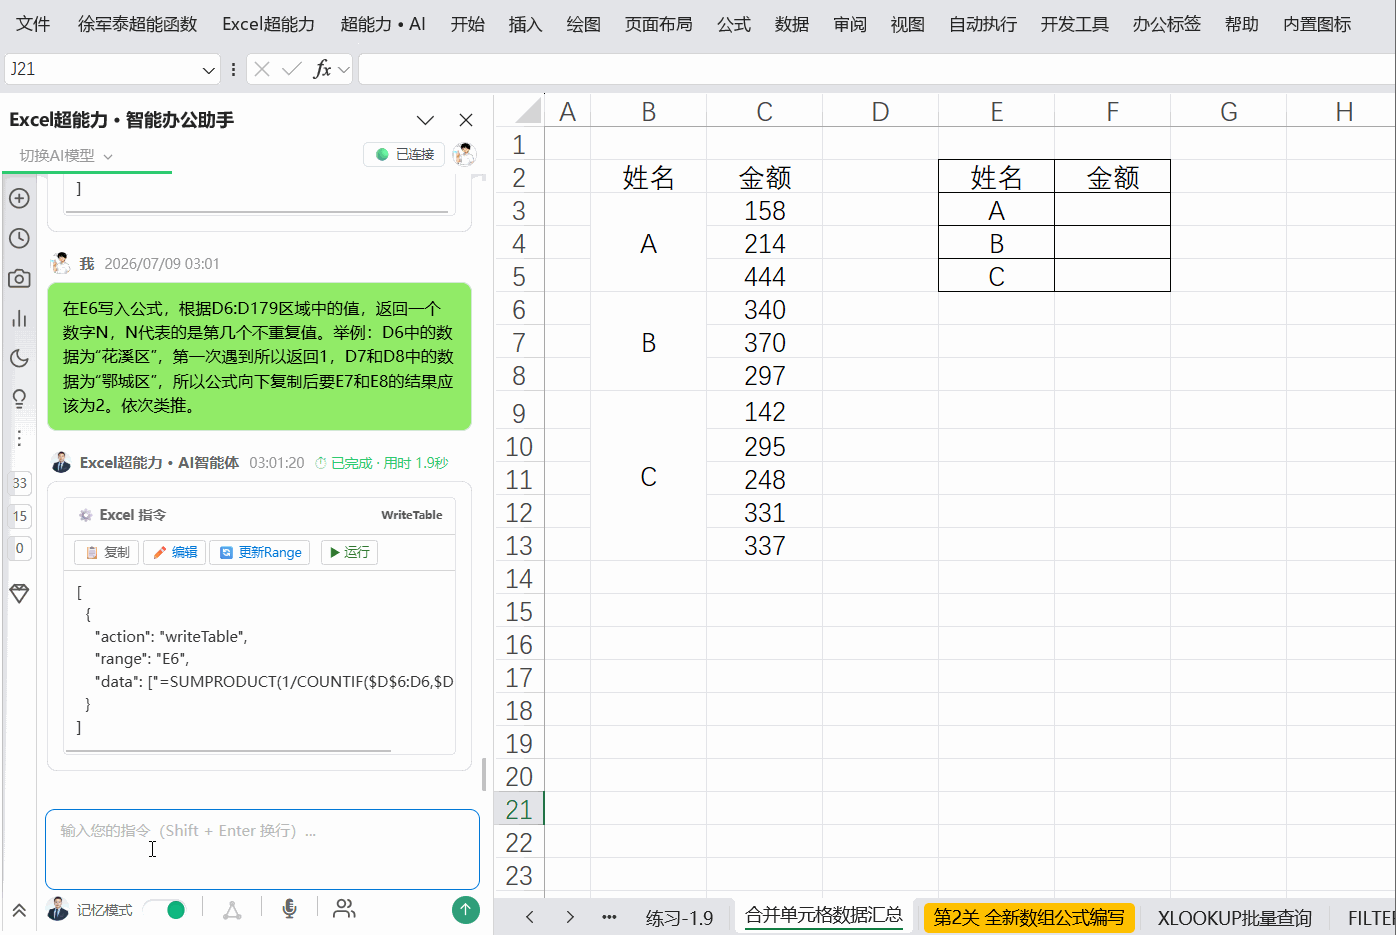Select the 第2关 全新数组公式编写 sheet tab
The height and width of the screenshot is (935, 1396).
(1029, 917)
